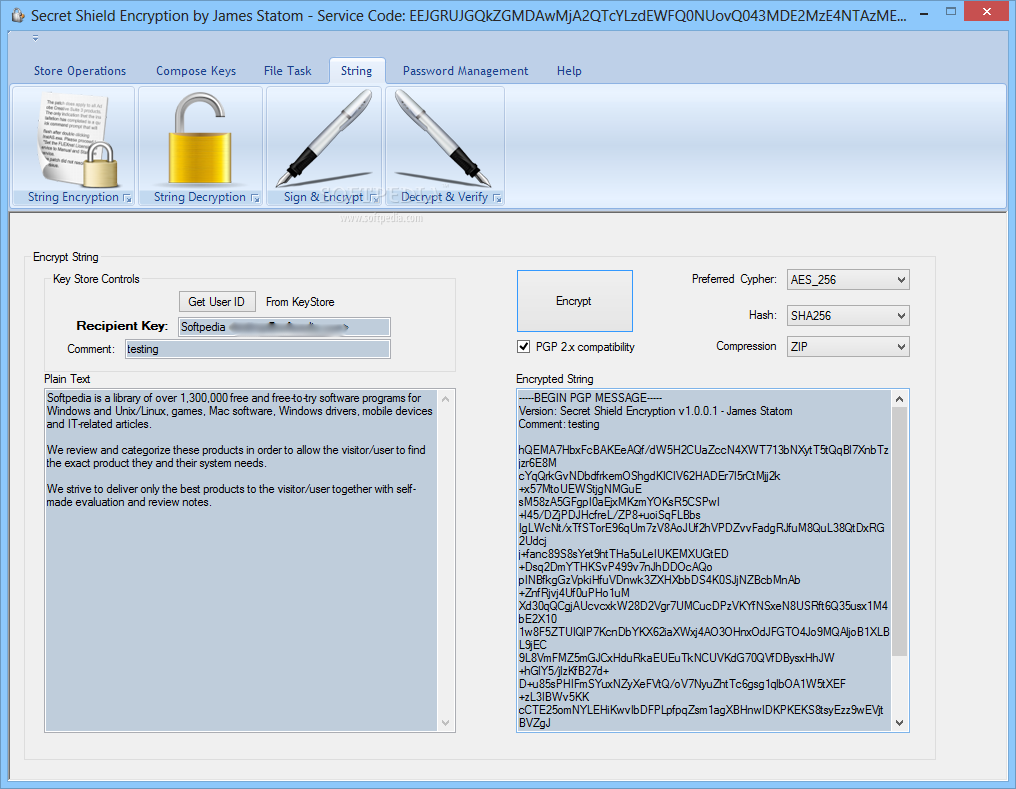Click the Recipient Key input field

coord(284,326)
